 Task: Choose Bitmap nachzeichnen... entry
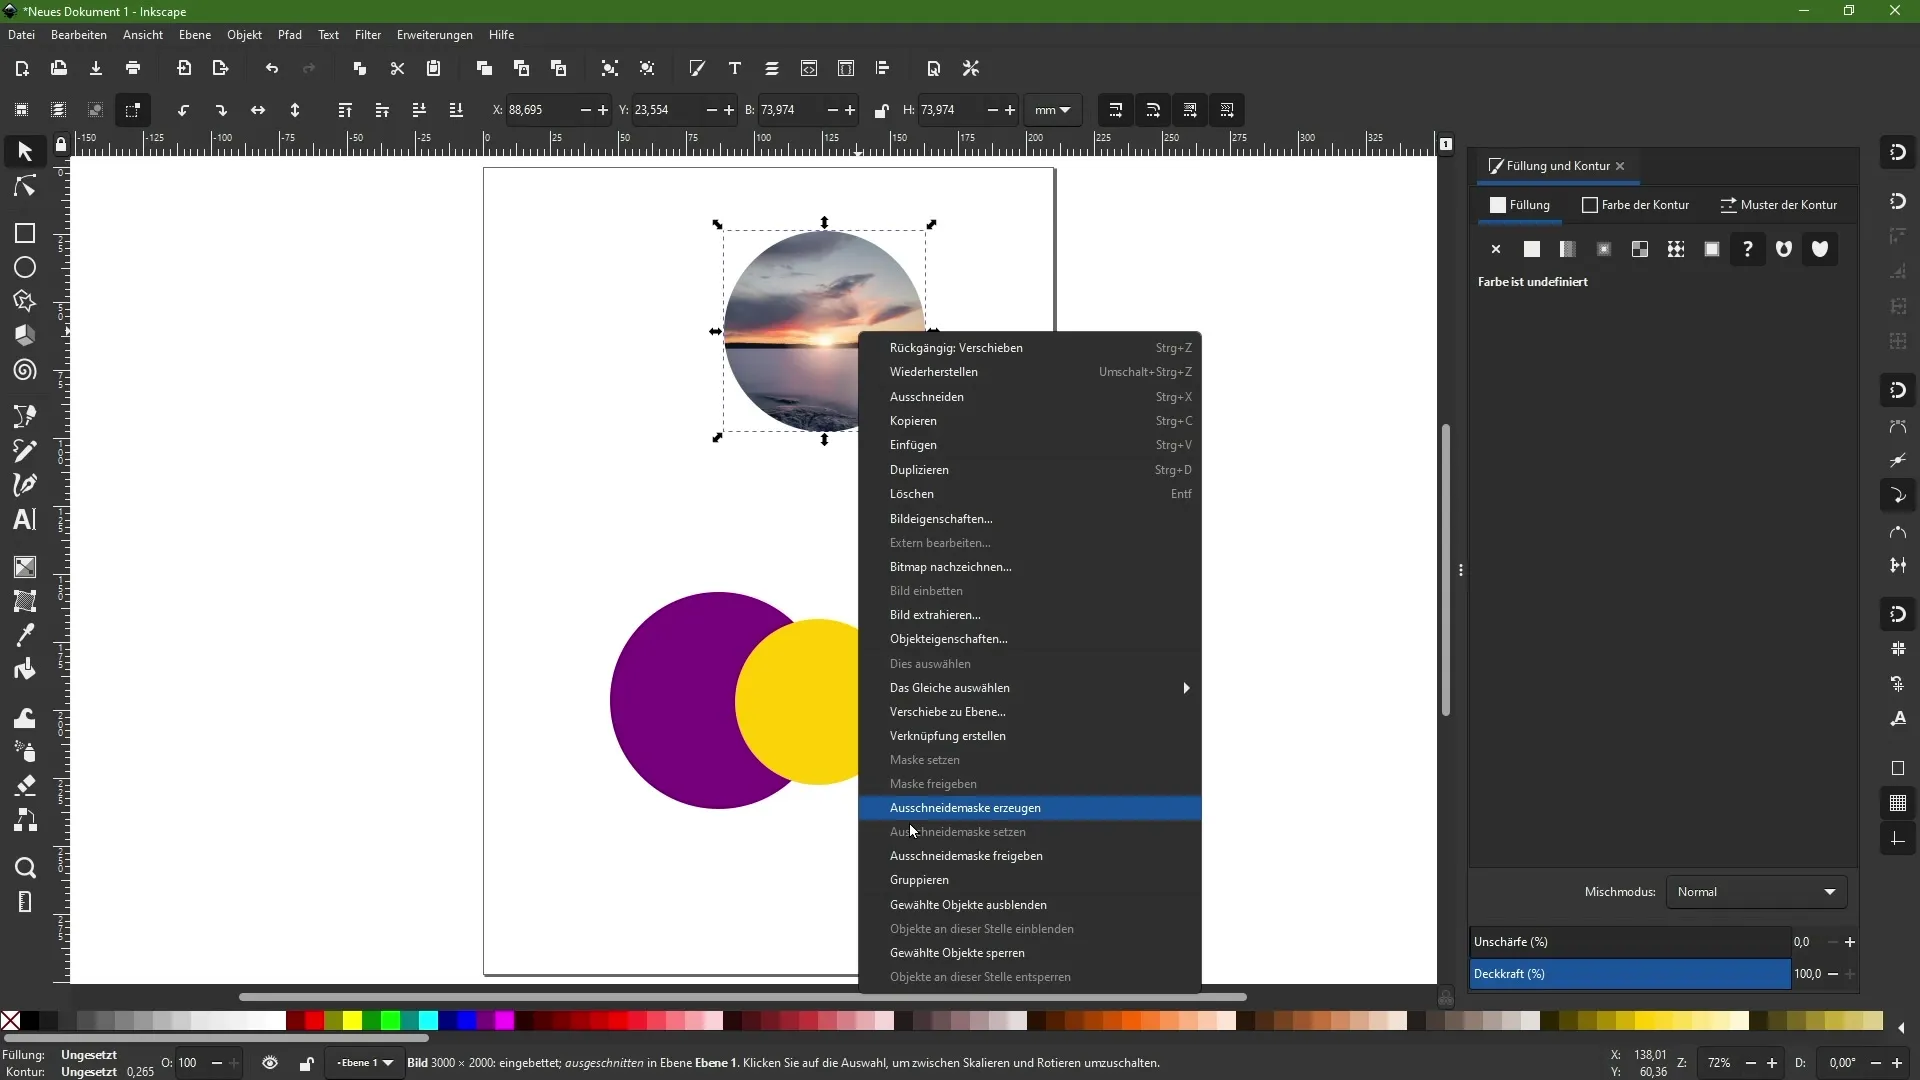[x=1030, y=567]
